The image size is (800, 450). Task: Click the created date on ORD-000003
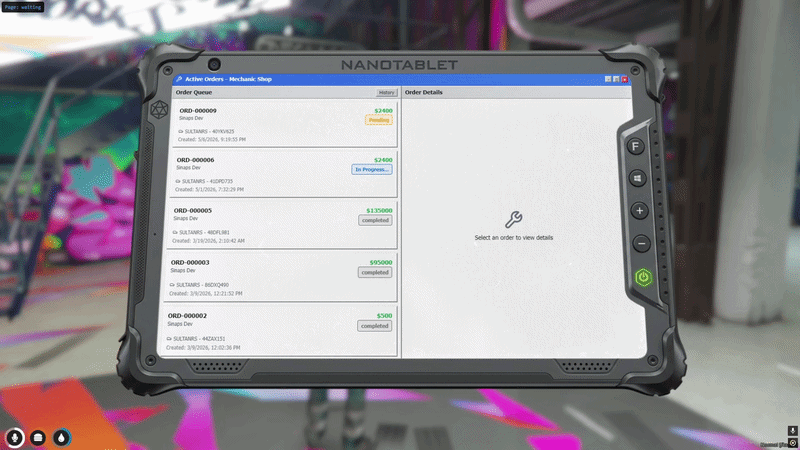pyautogui.click(x=206, y=293)
